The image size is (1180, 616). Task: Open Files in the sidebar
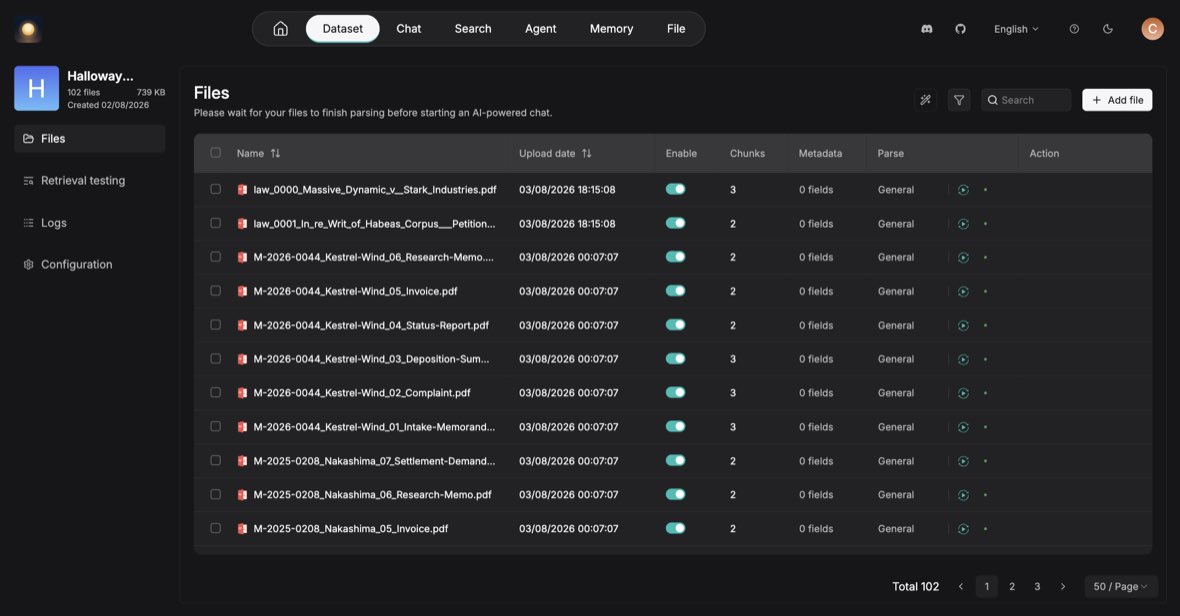90,138
